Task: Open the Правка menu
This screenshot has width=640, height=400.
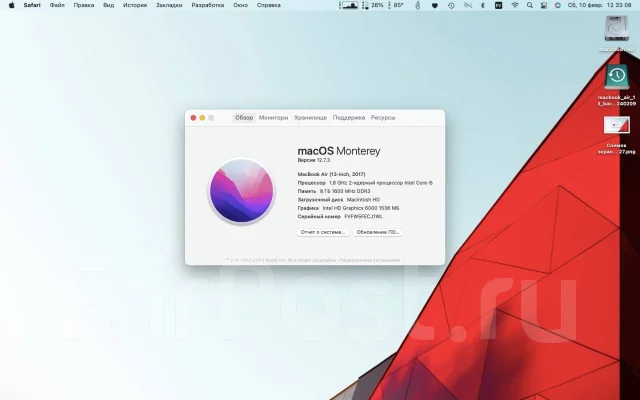Action: pyautogui.click(x=84, y=5)
